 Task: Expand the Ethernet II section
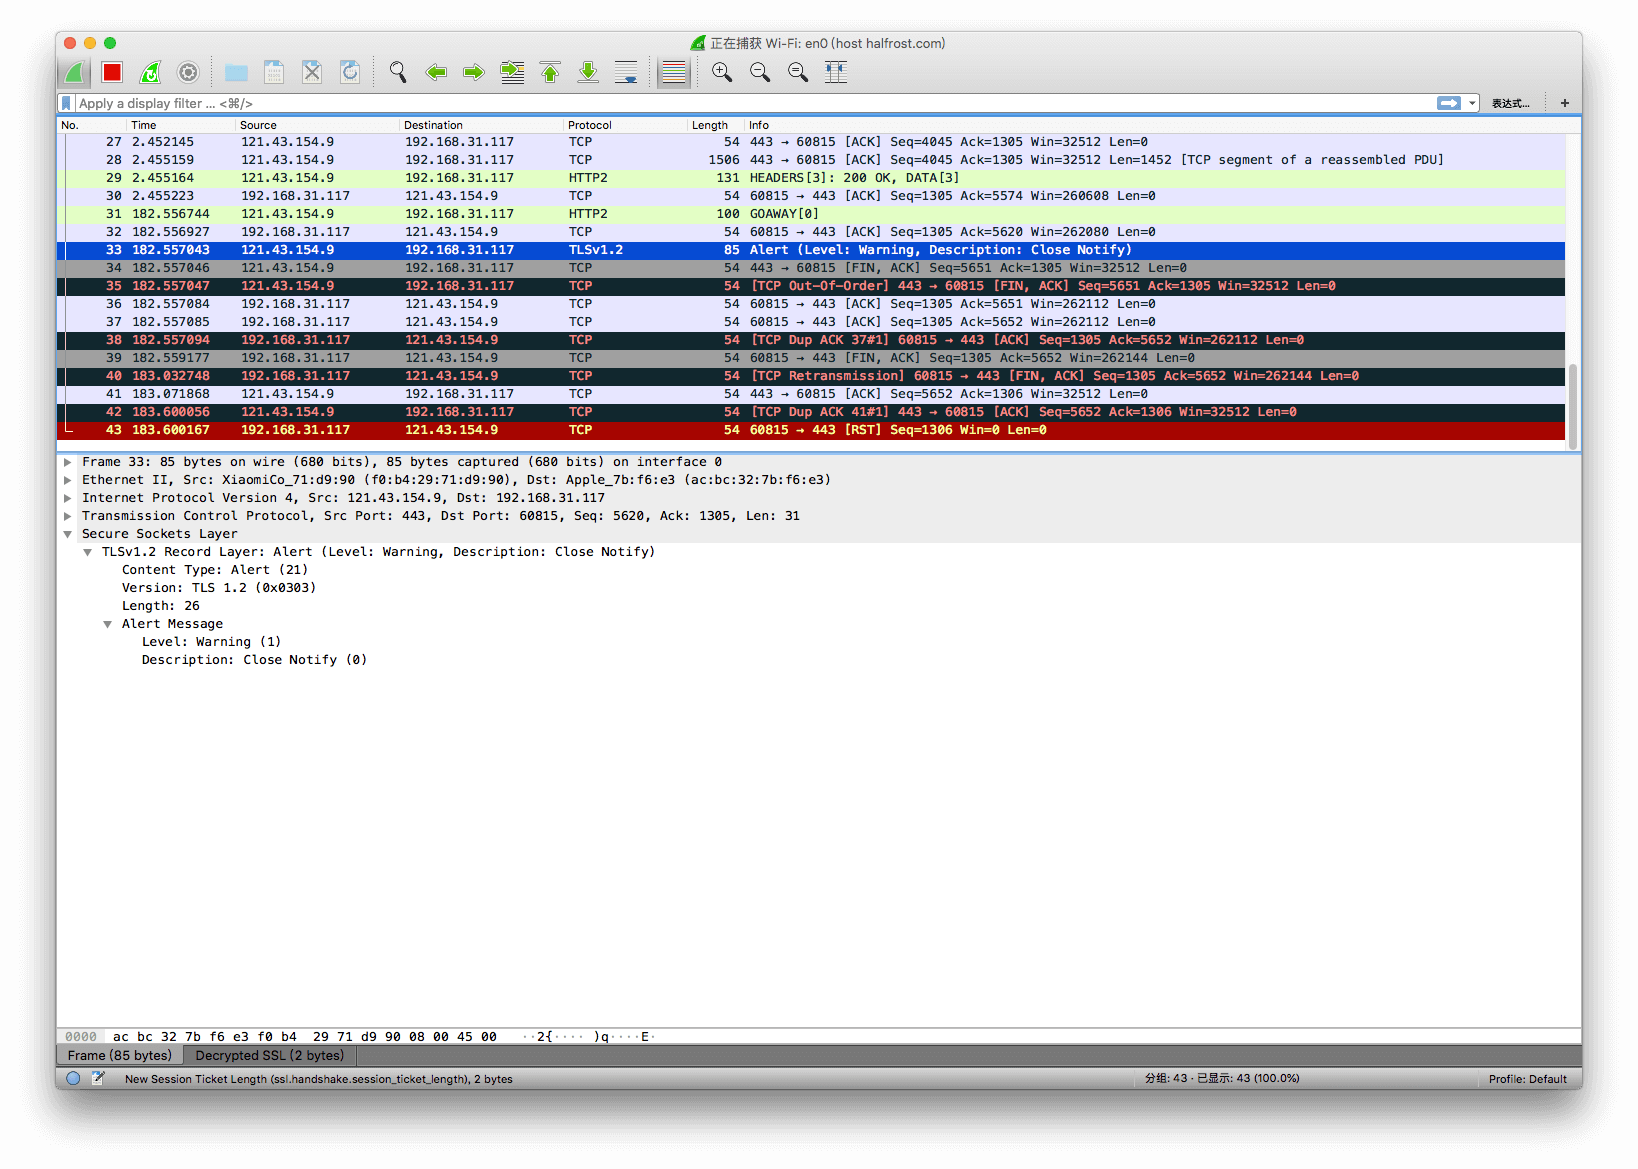coord(67,480)
